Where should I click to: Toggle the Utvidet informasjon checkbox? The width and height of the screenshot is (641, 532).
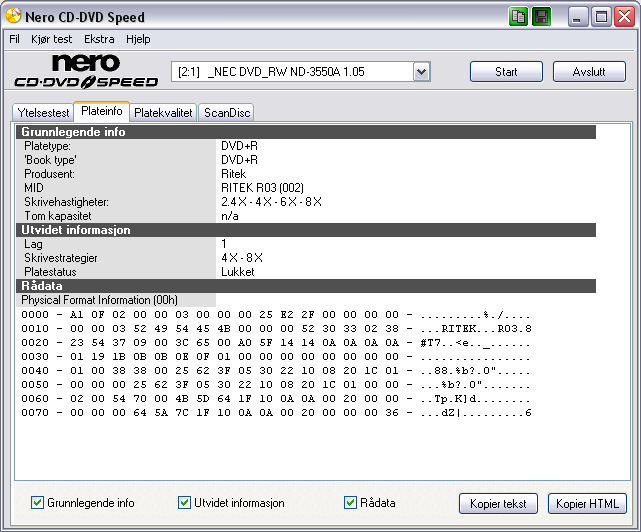(184, 503)
